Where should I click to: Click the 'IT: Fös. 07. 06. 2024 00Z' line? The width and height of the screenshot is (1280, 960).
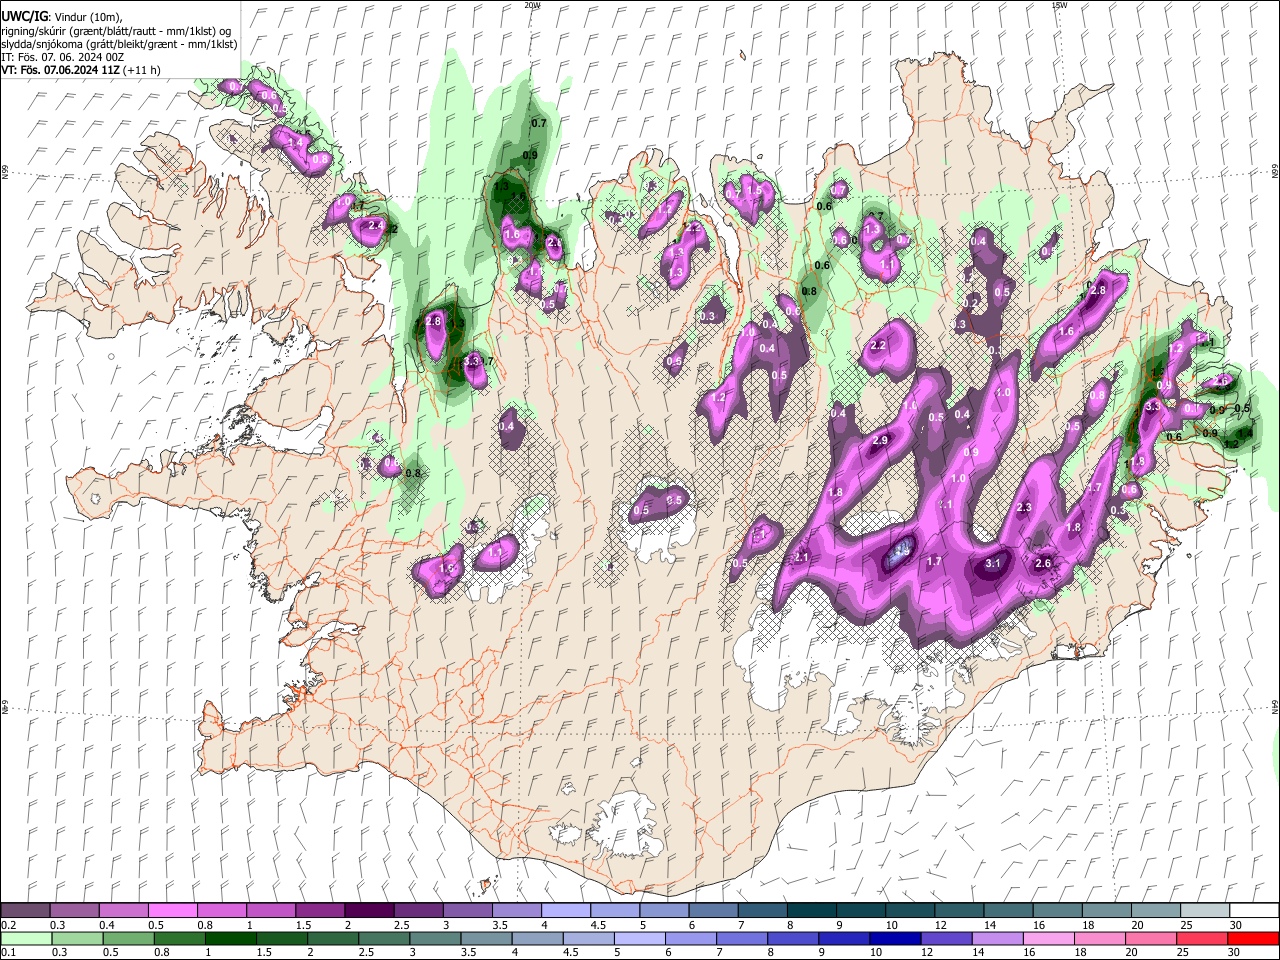(62, 57)
